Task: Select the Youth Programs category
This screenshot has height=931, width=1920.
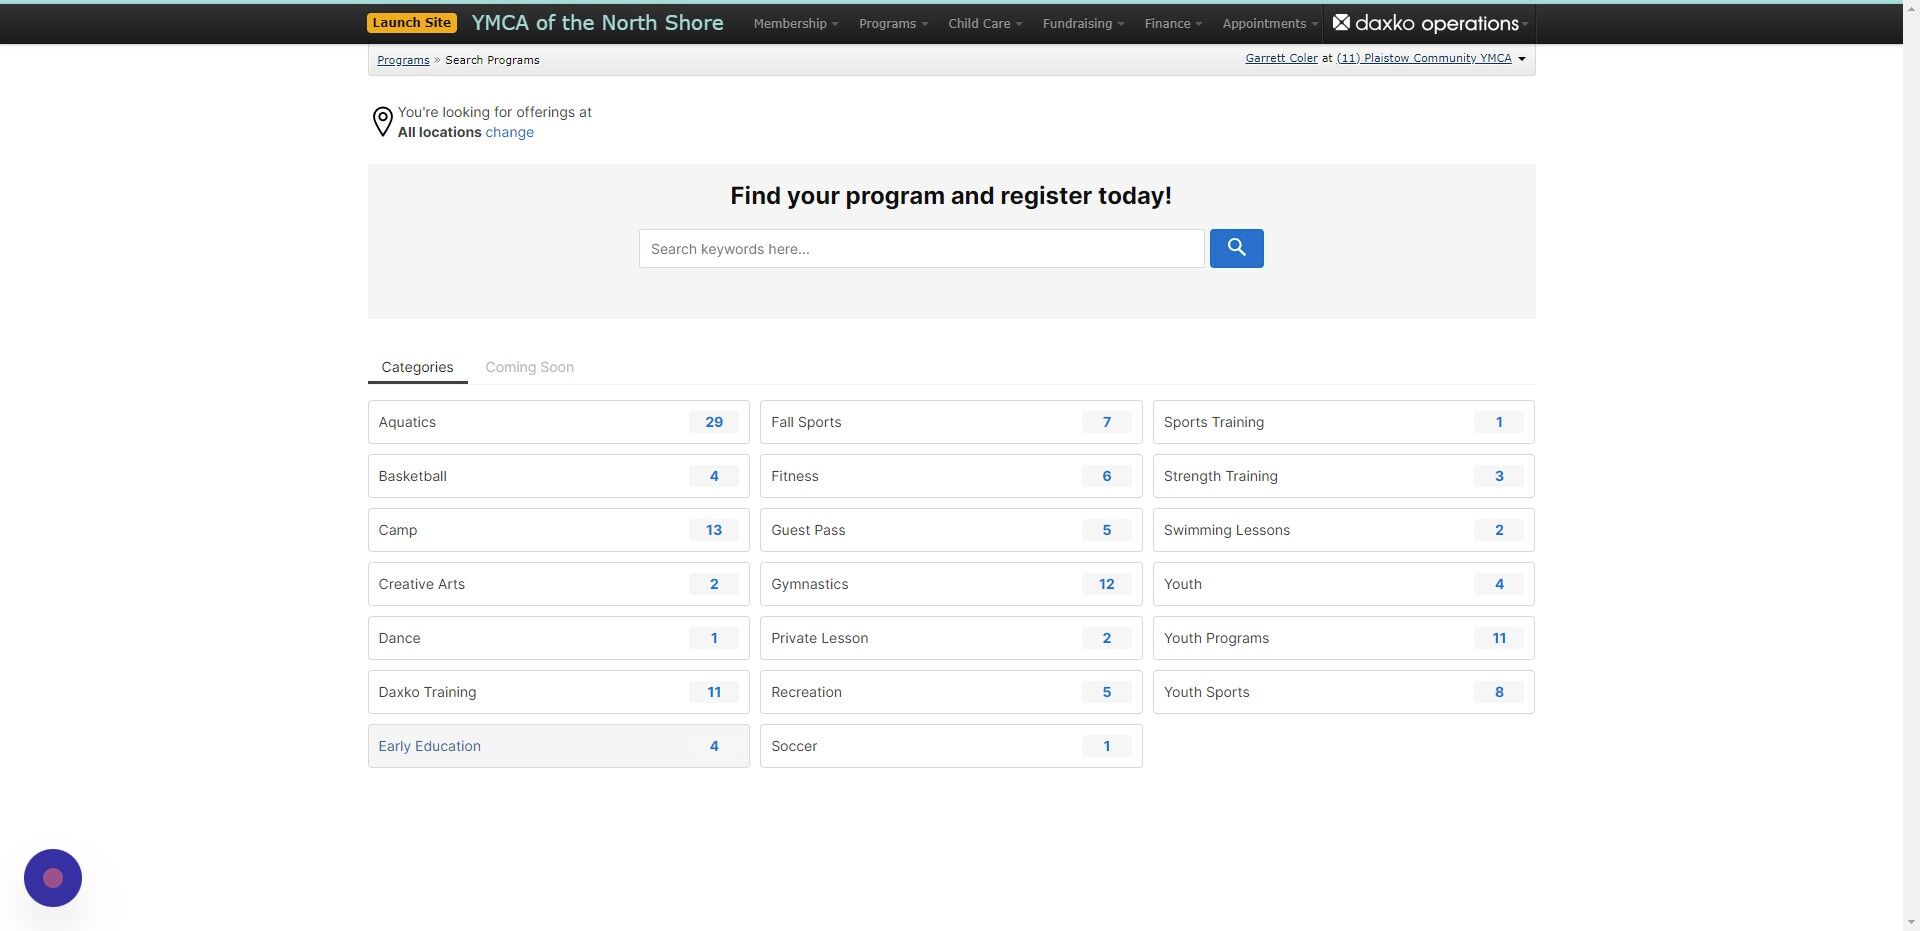Action: click(1343, 638)
